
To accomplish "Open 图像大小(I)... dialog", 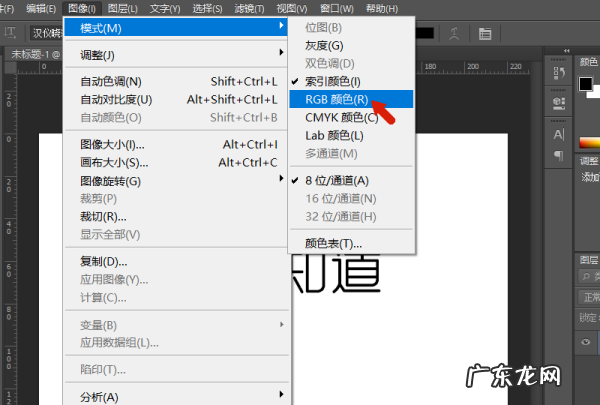I will (176, 144).
